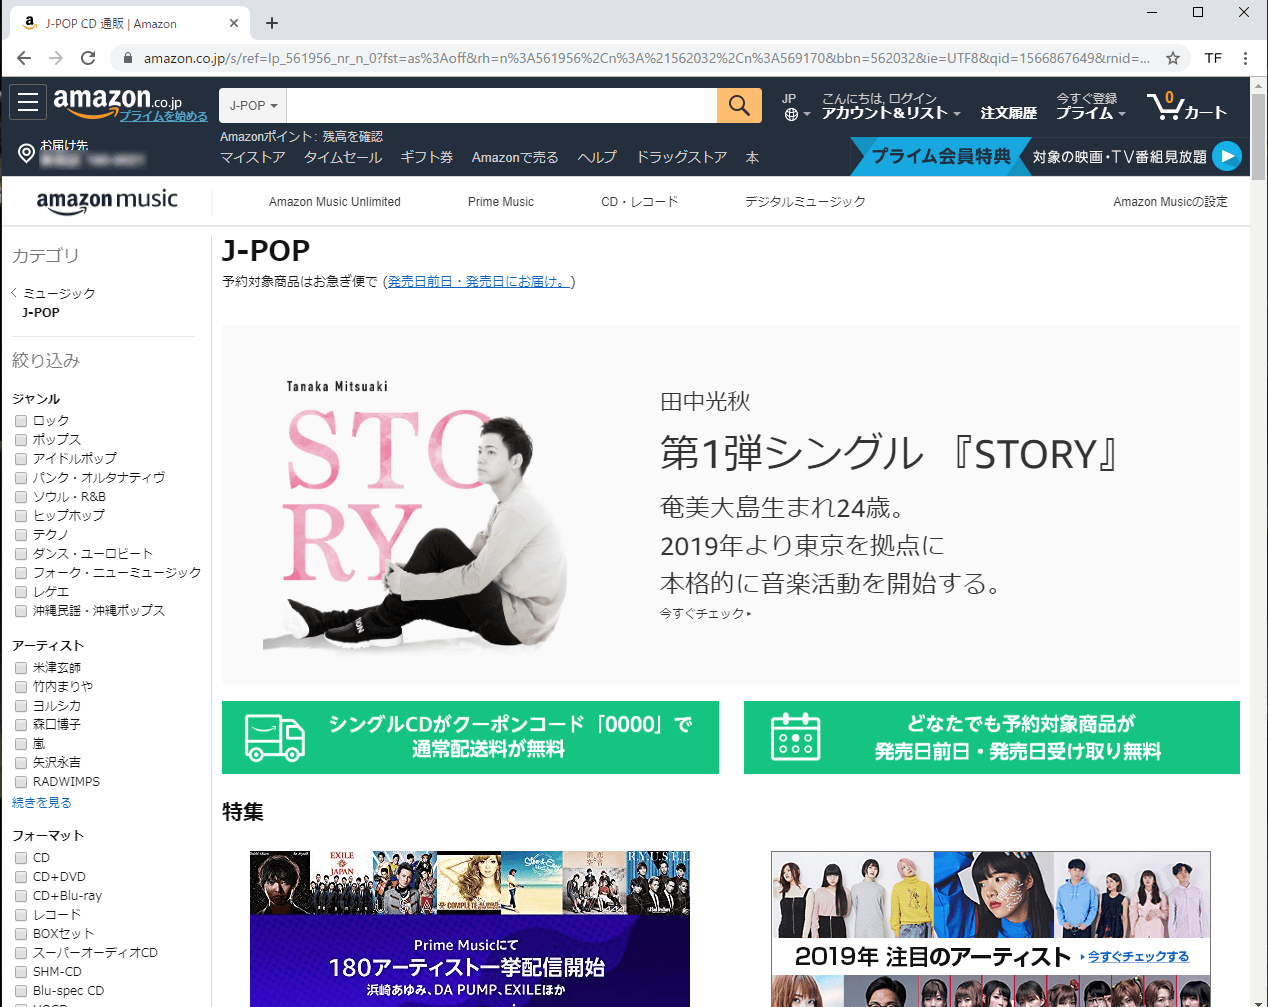
Task: Open the J-POP search category dropdown
Action: tap(253, 105)
